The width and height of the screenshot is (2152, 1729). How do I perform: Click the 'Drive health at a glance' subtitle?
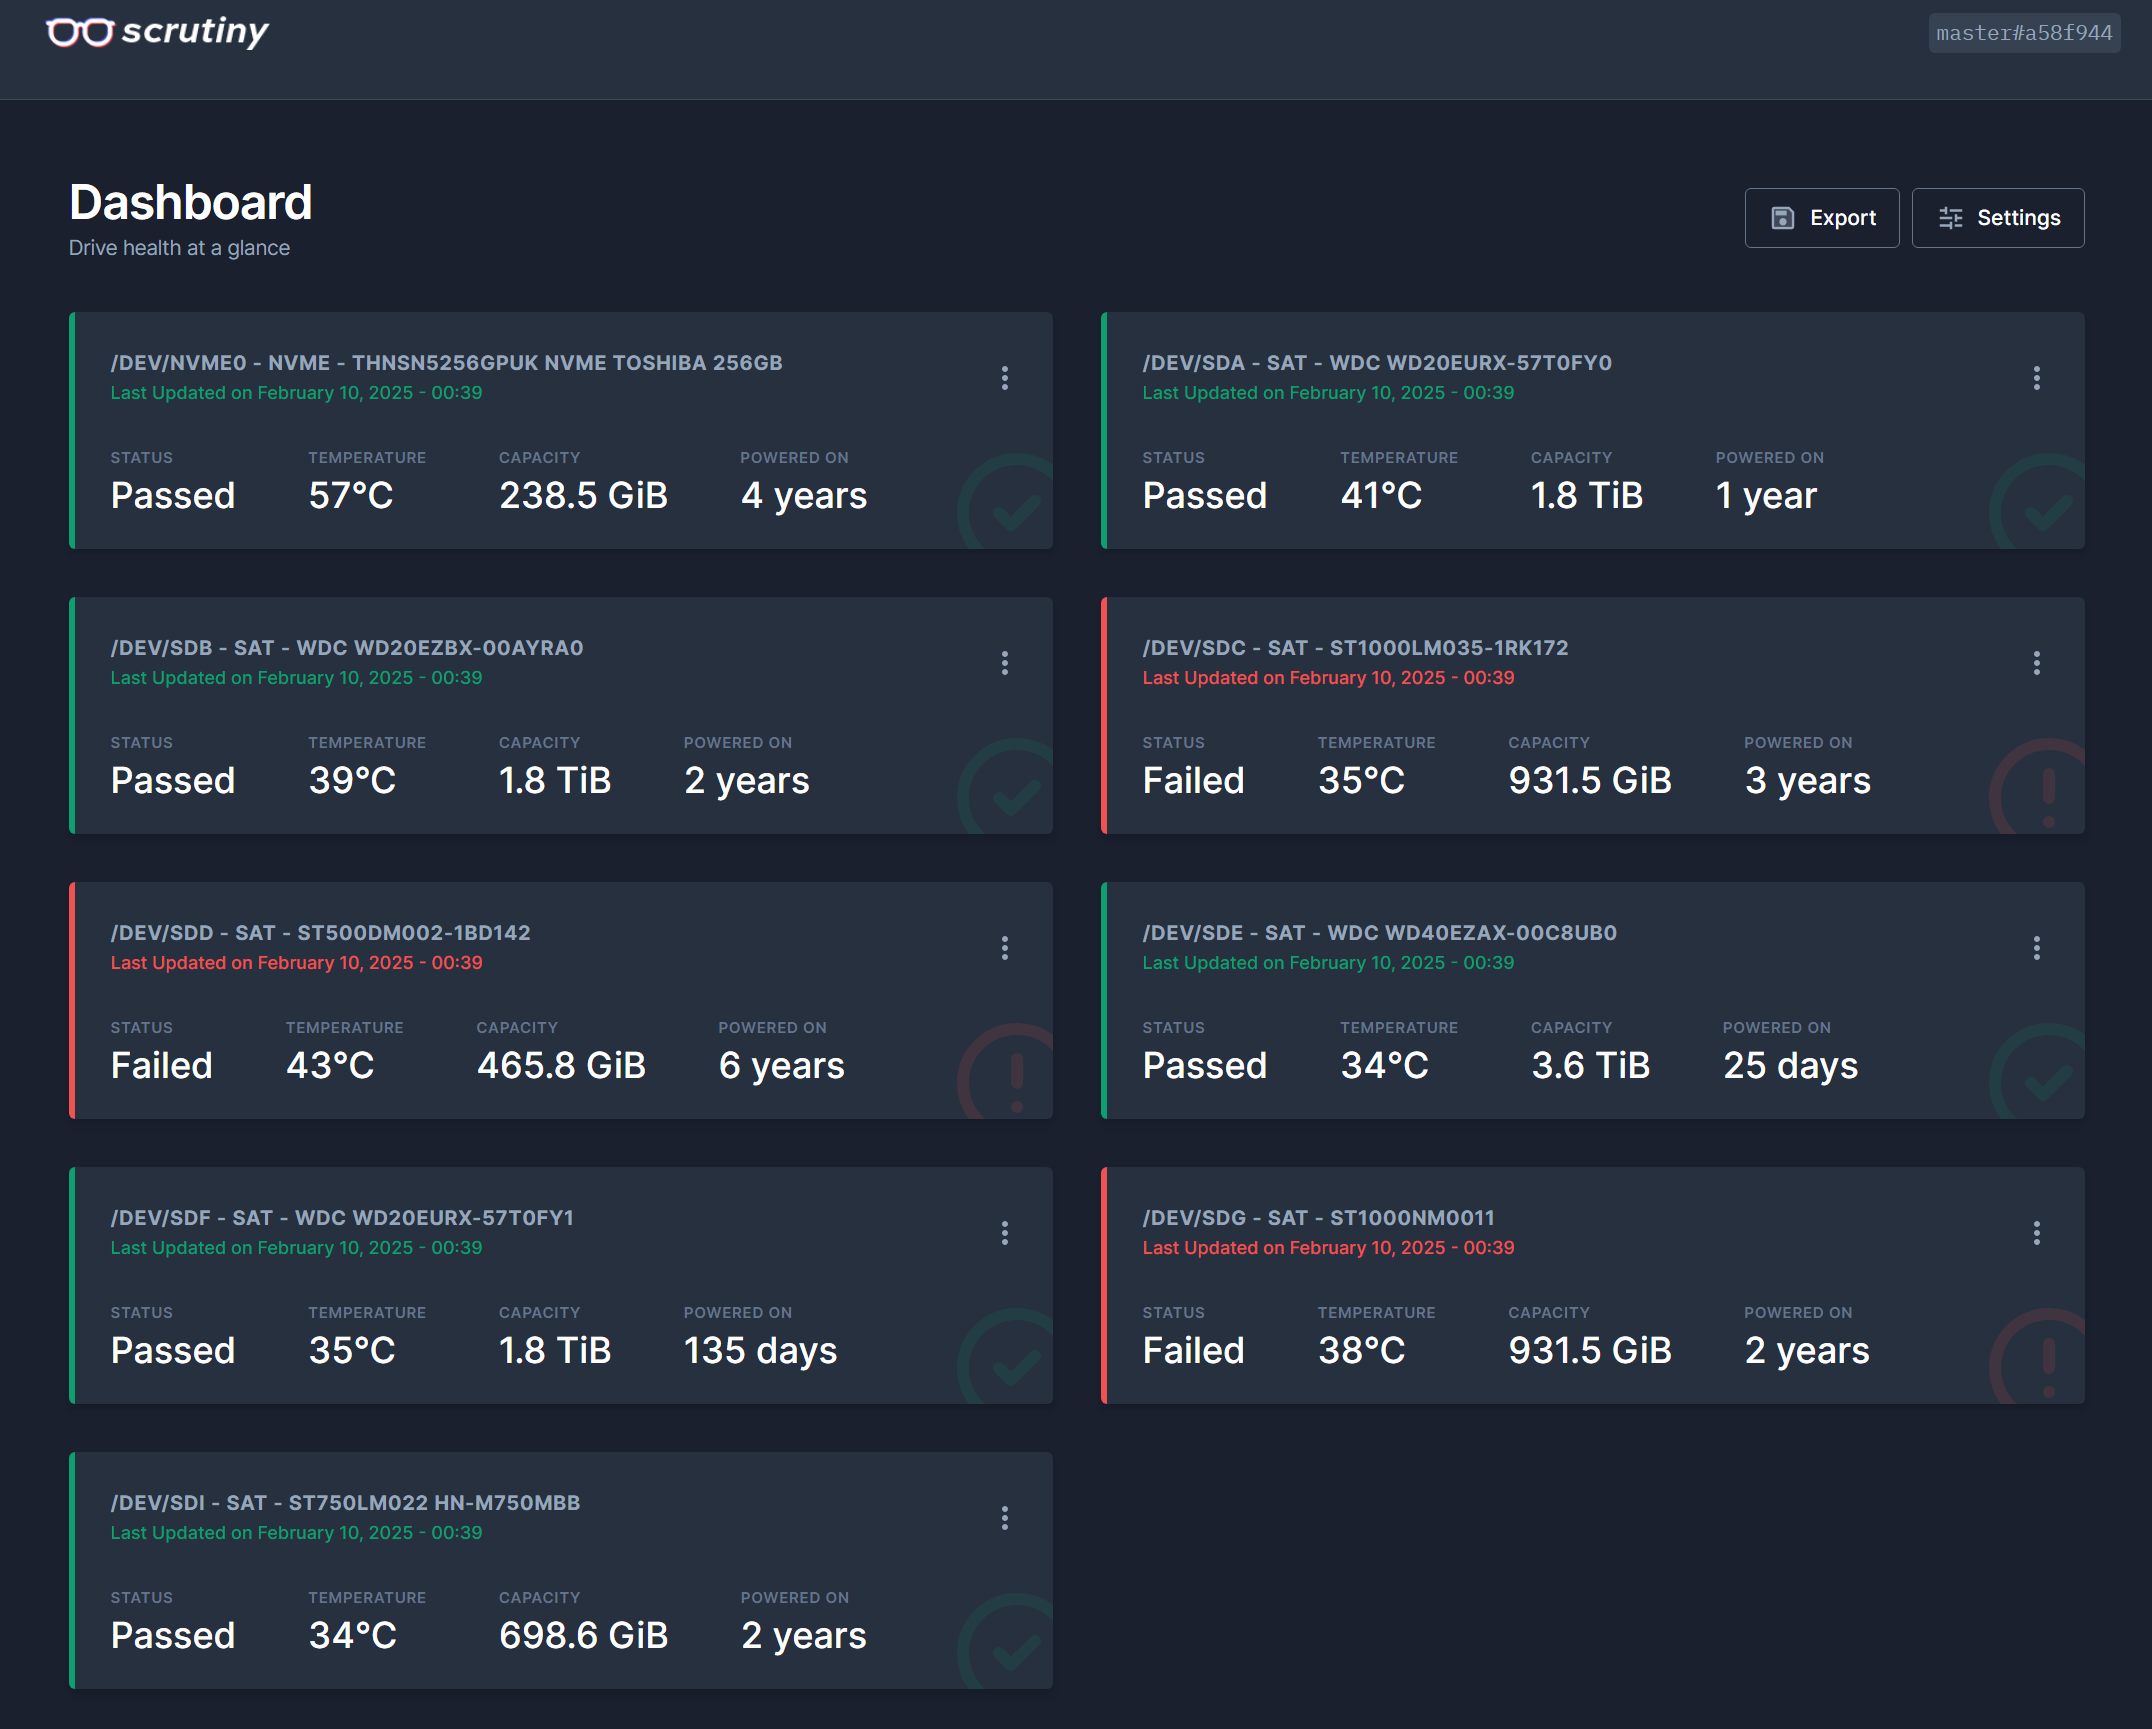point(179,248)
